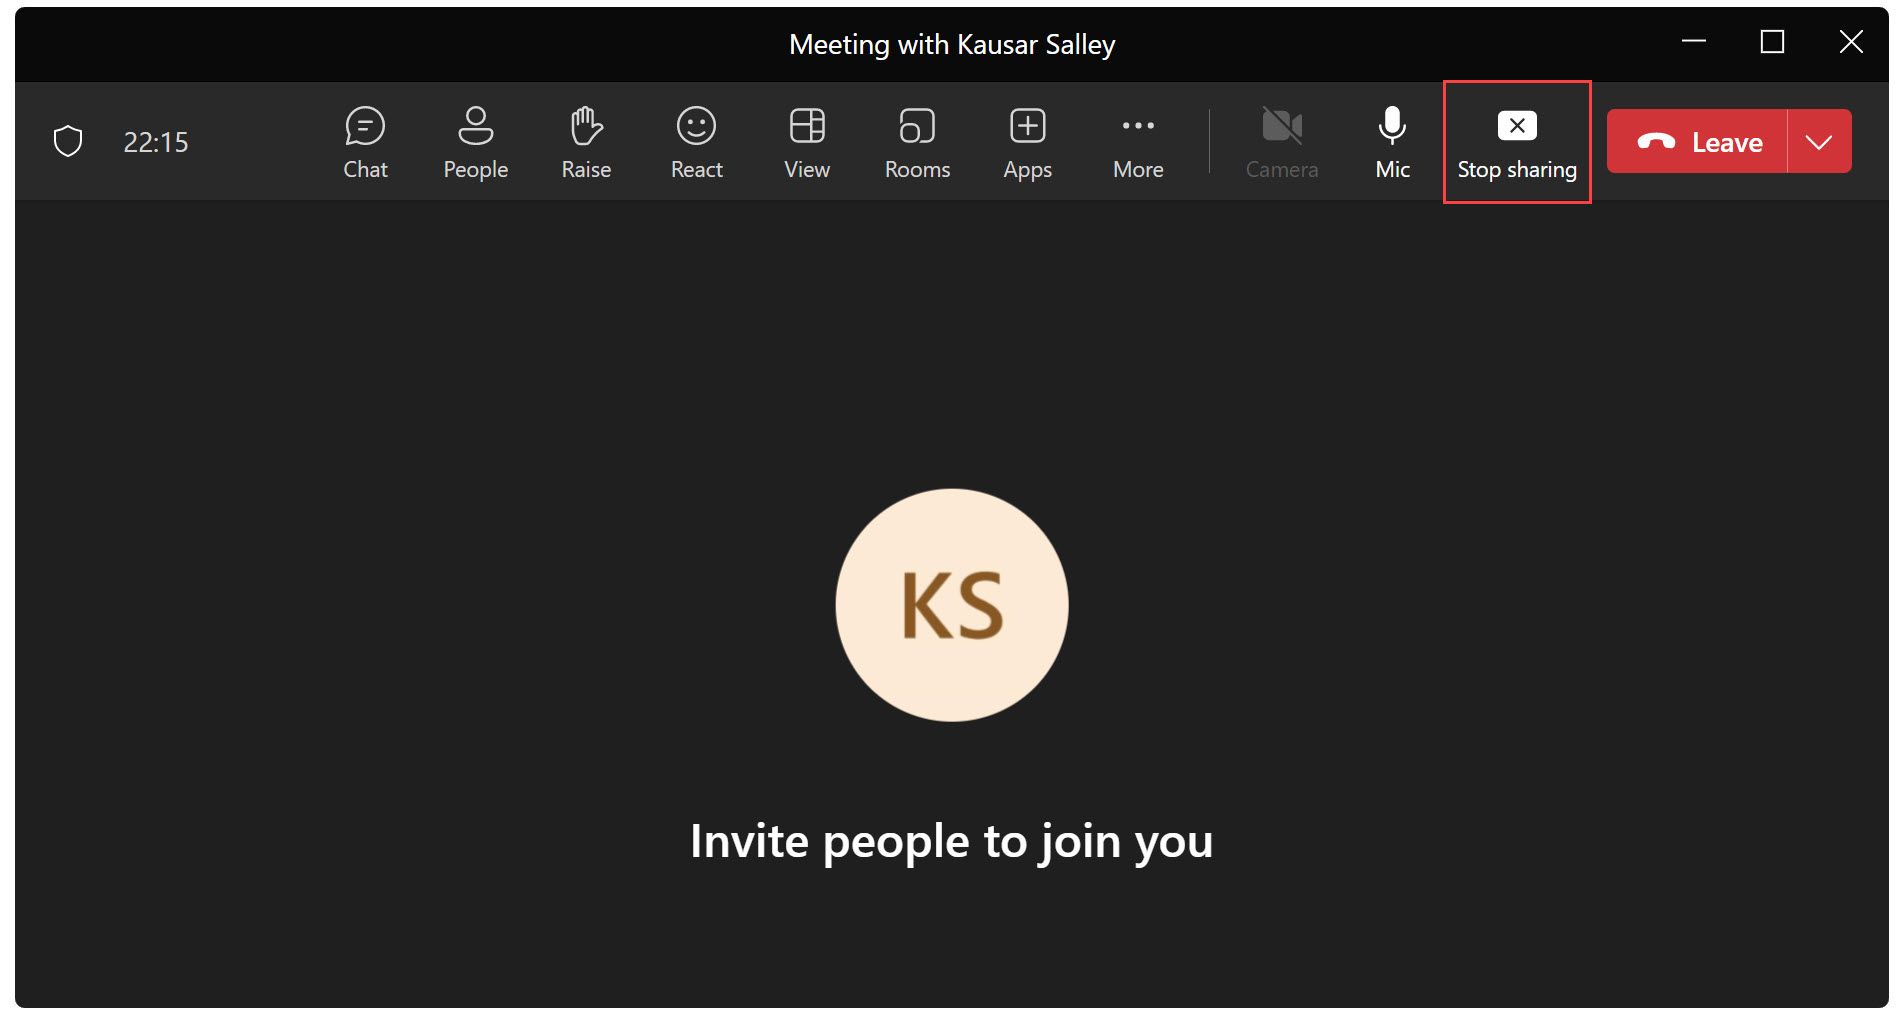Show the People participant list
Image resolution: width=1902 pixels, height=1014 pixels.
475,141
